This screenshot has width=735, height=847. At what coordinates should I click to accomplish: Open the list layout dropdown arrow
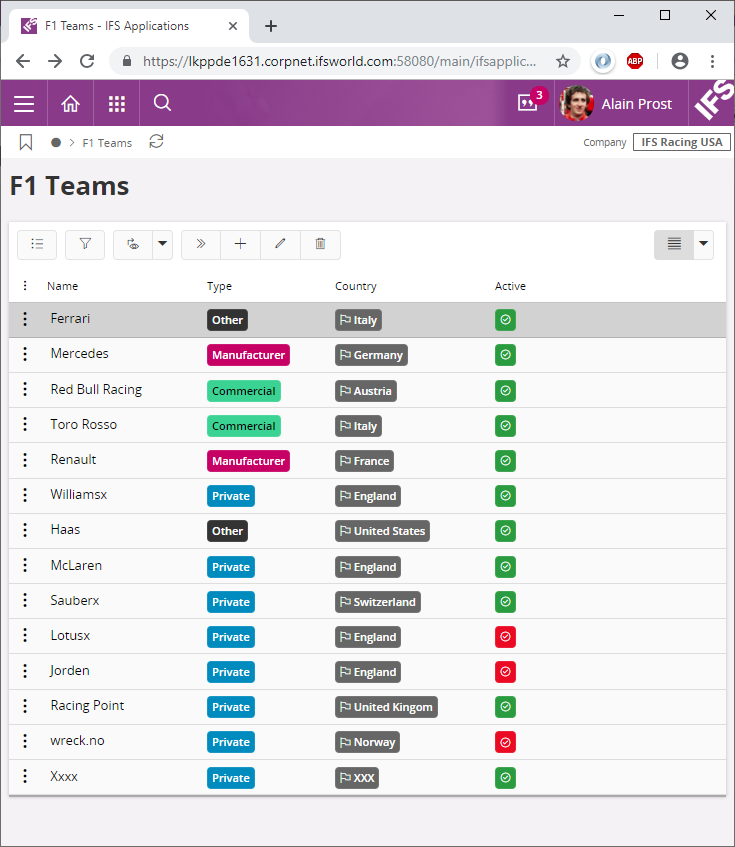703,244
